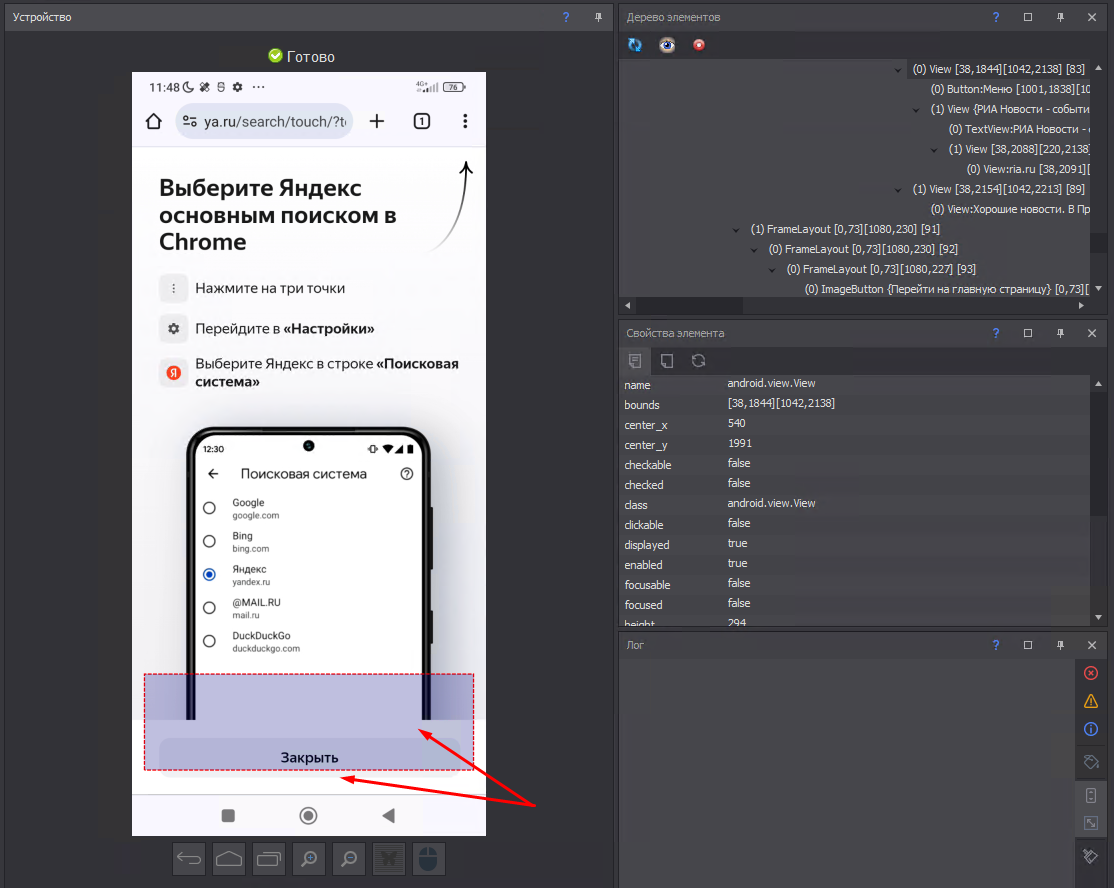
Task: Collapse FrameLayout [92] node
Action: (x=754, y=249)
